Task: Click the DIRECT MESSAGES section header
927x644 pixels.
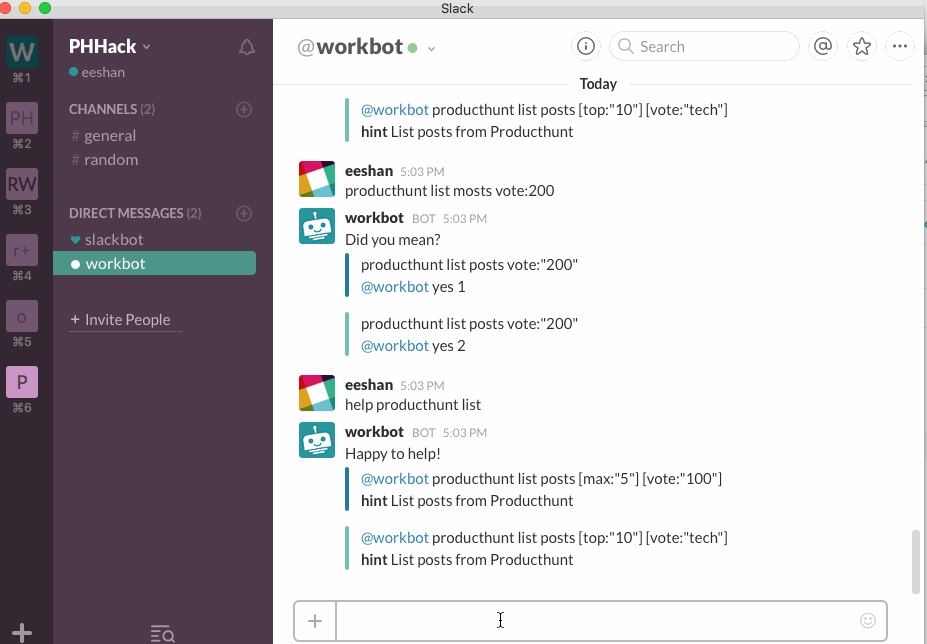Action: point(135,213)
